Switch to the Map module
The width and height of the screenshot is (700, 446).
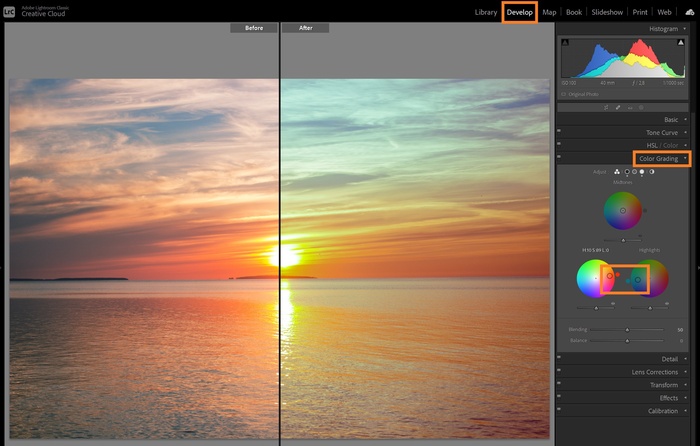pos(549,13)
